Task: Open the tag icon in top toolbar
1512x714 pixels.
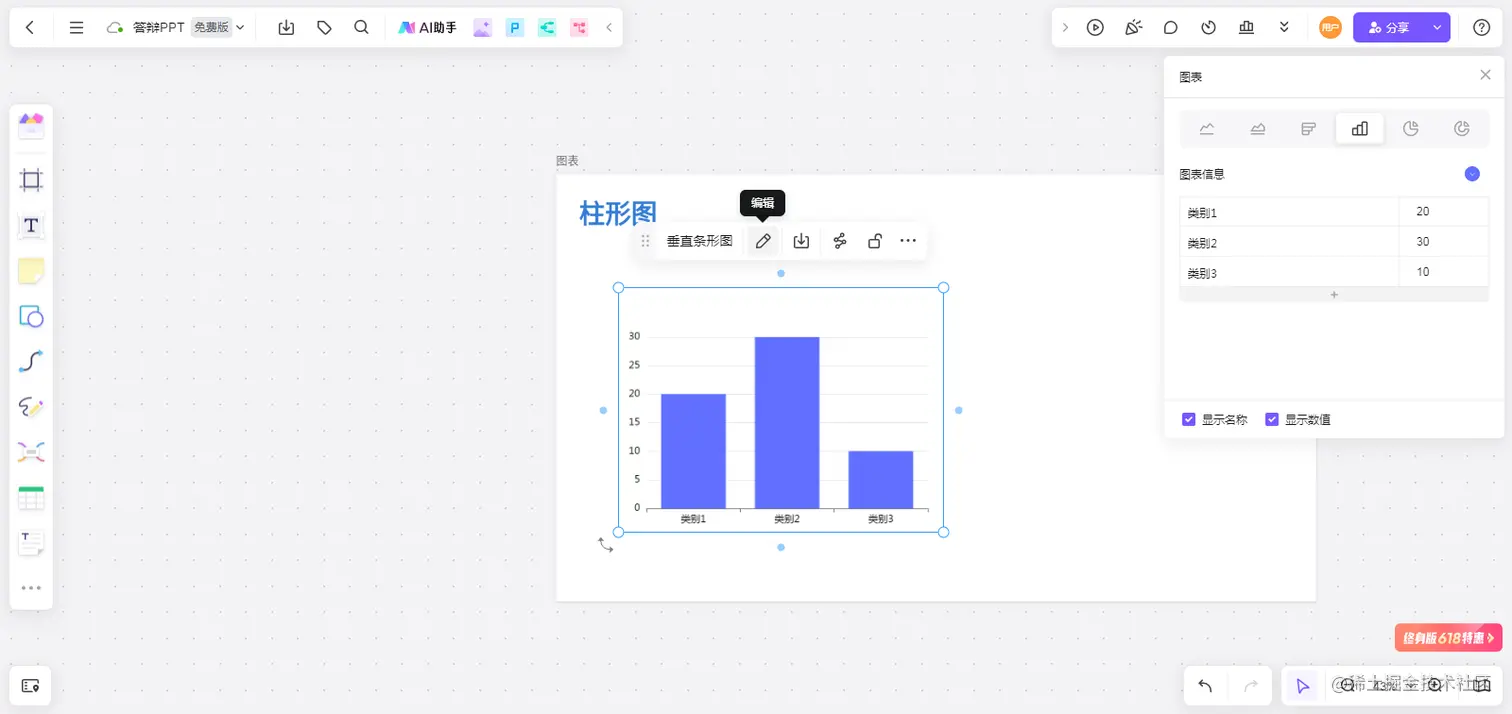Action: 324,28
